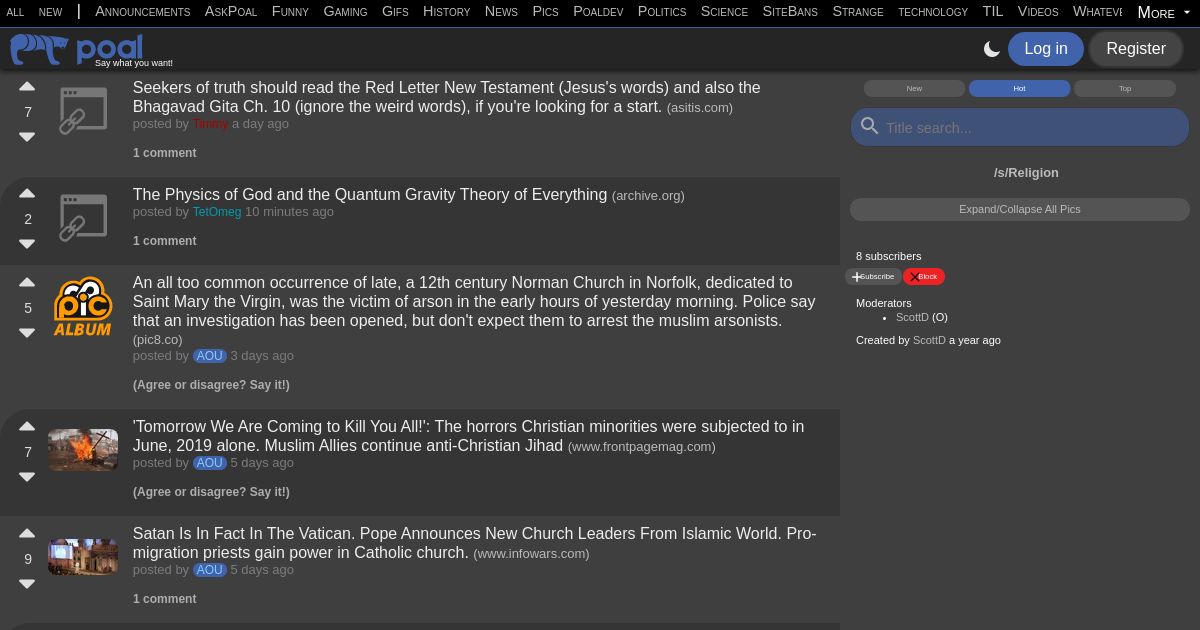Open TIL in top navigation
Viewport: 1200px width, 630px height.
coord(992,12)
